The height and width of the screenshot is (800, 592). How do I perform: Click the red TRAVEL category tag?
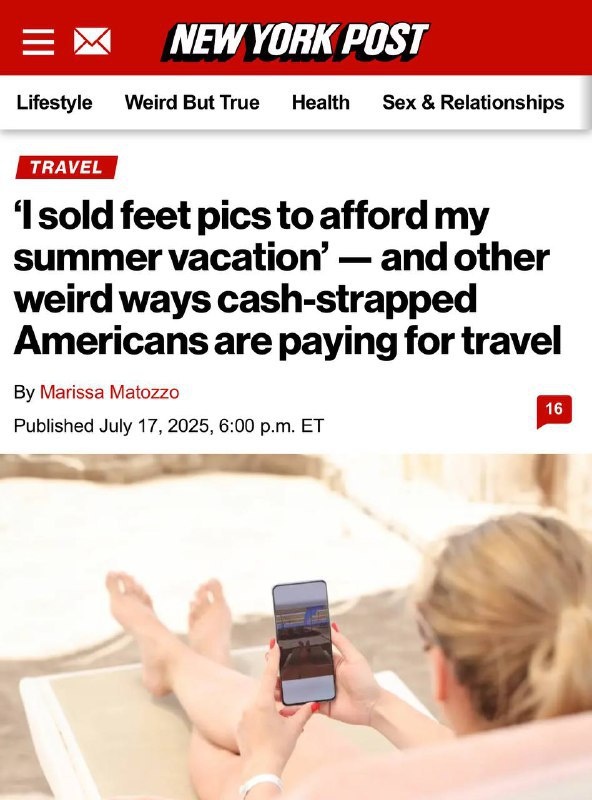point(66,167)
